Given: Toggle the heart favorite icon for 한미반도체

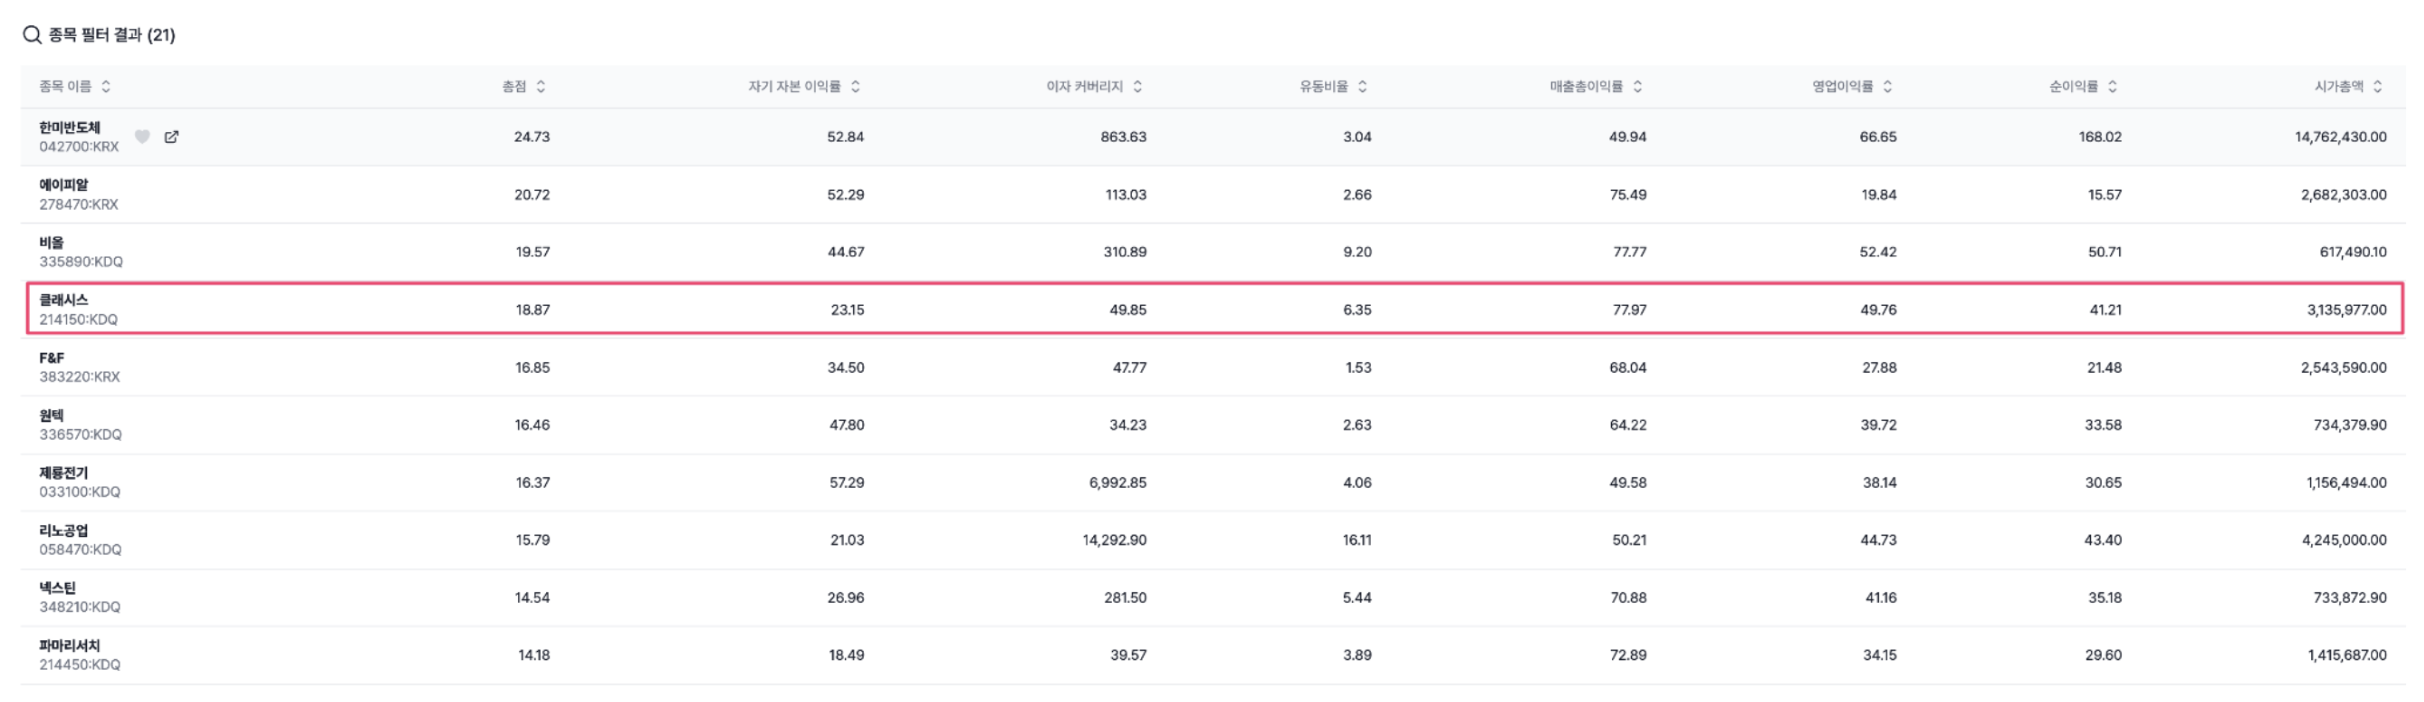Looking at the screenshot, I should click(142, 137).
